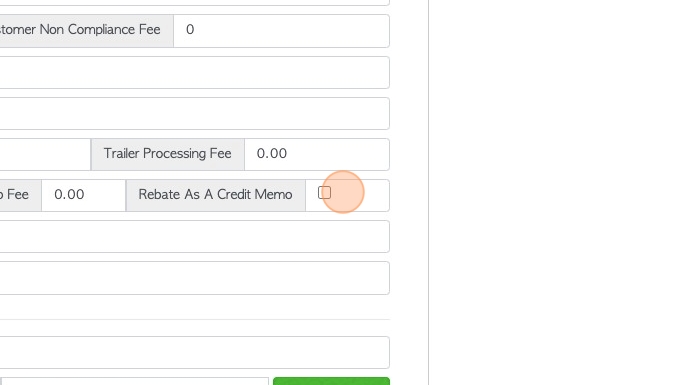Click the Rebate As A Credit Memo label
The image size is (688, 385).
(215, 195)
